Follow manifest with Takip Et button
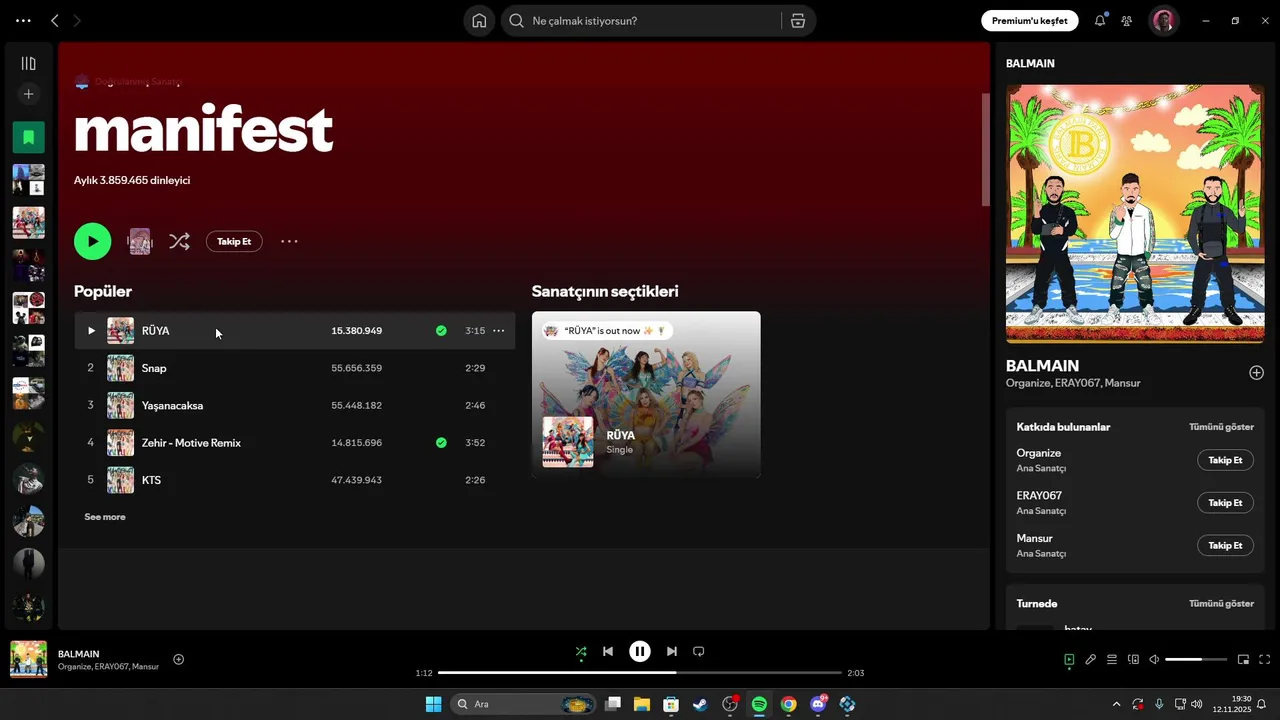Screen dimensions: 1280x720 [x=234, y=241]
